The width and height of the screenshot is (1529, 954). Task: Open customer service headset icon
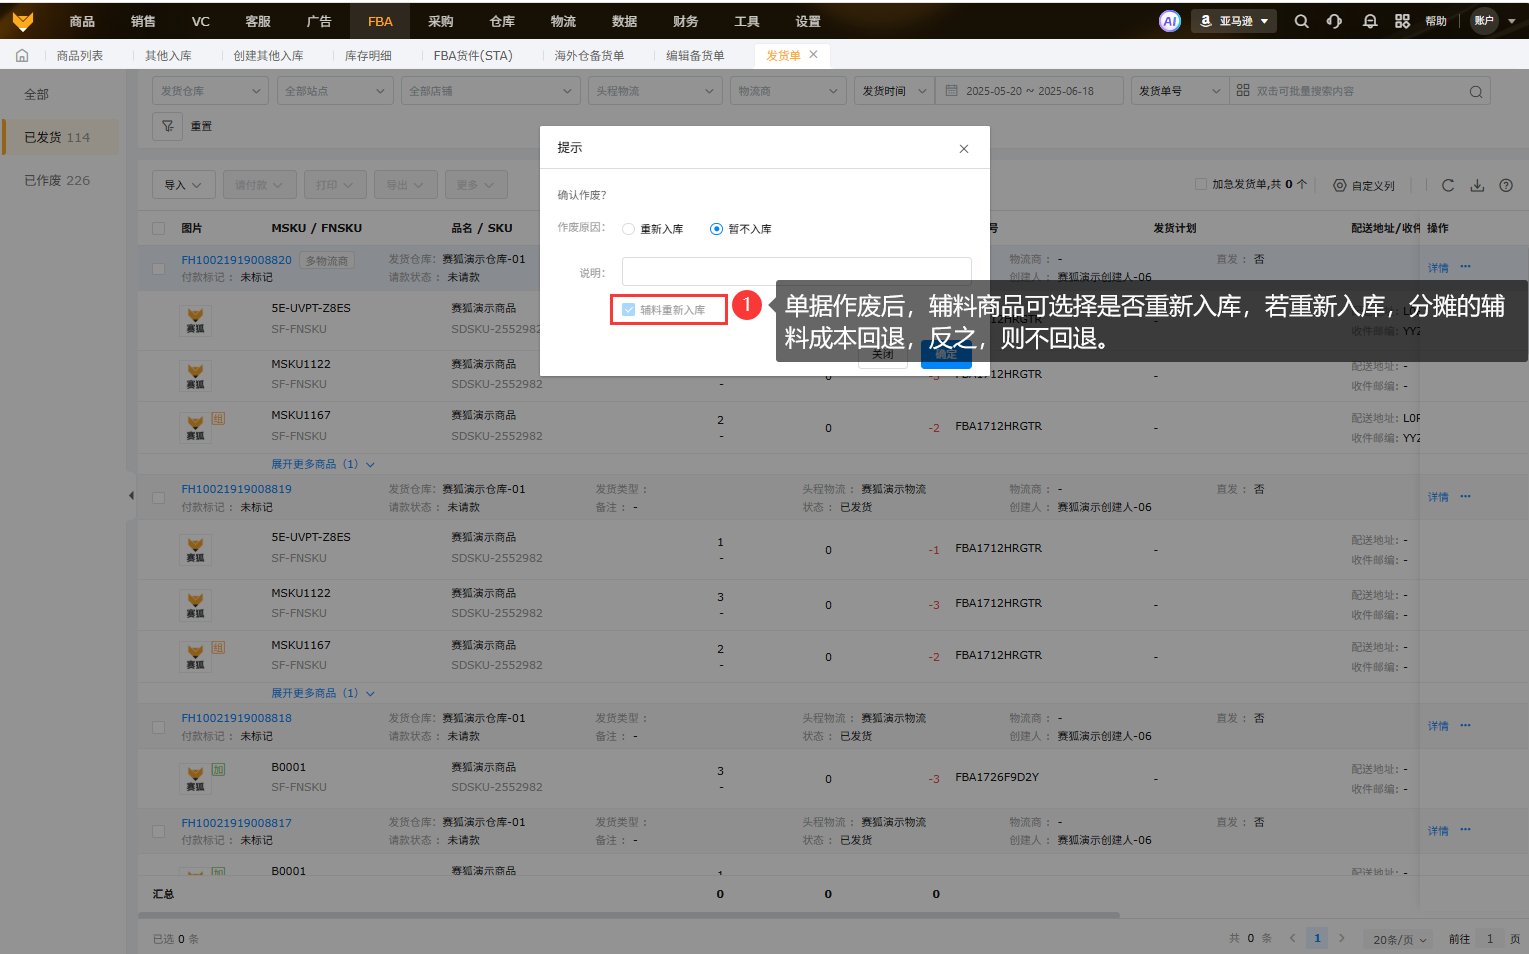click(x=1334, y=21)
